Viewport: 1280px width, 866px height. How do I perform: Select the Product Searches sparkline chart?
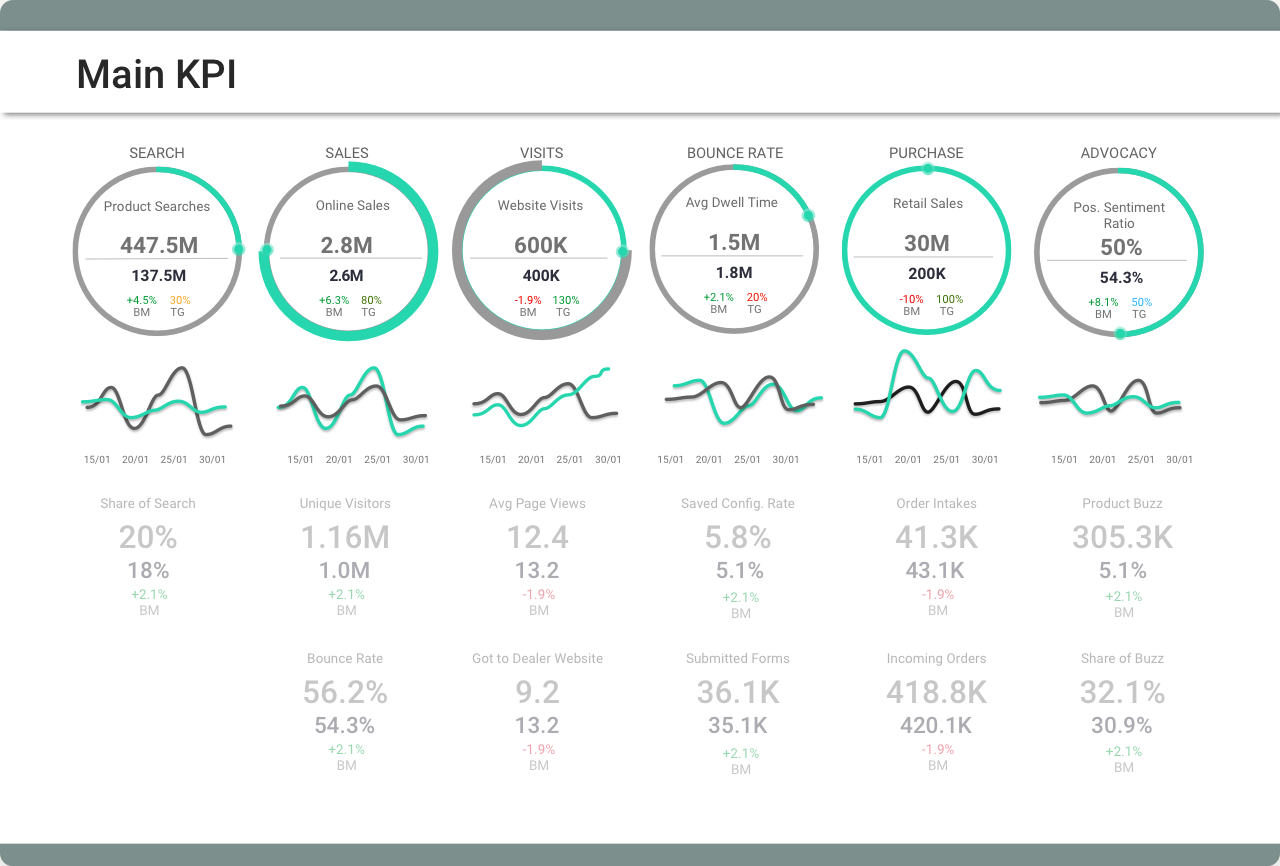coord(157,398)
